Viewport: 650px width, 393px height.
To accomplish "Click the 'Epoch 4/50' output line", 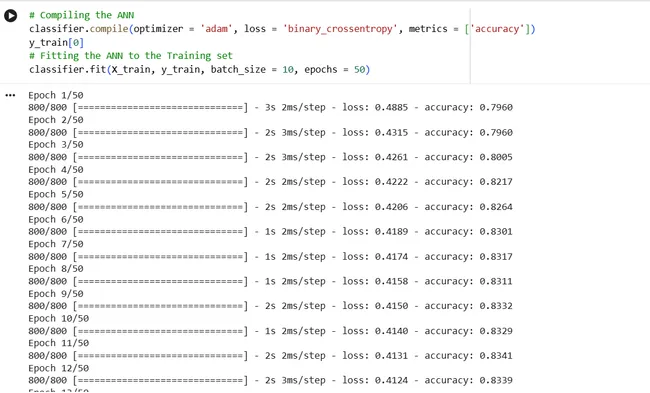I will coord(56,170).
